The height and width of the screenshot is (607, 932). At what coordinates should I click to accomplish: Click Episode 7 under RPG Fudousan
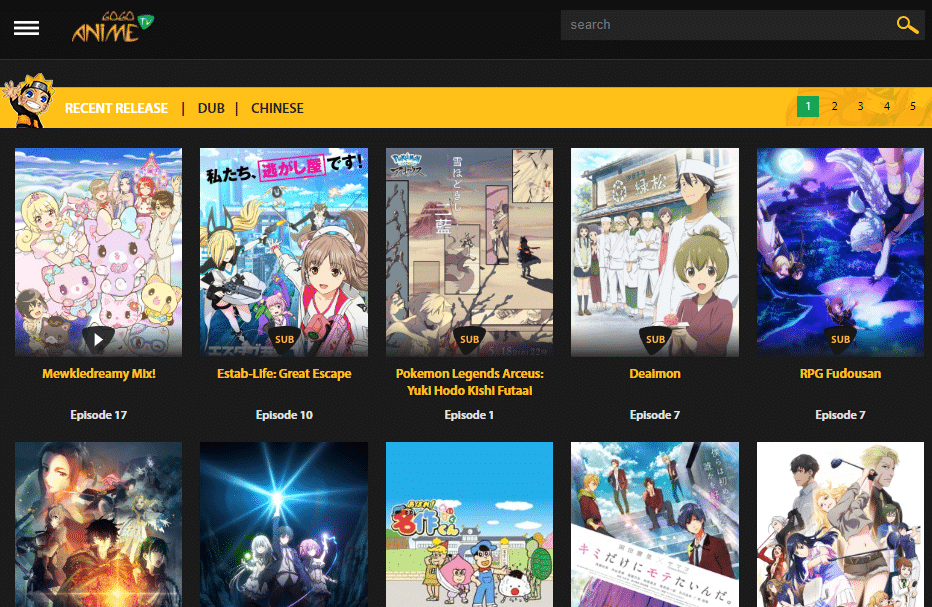pyautogui.click(x=840, y=415)
